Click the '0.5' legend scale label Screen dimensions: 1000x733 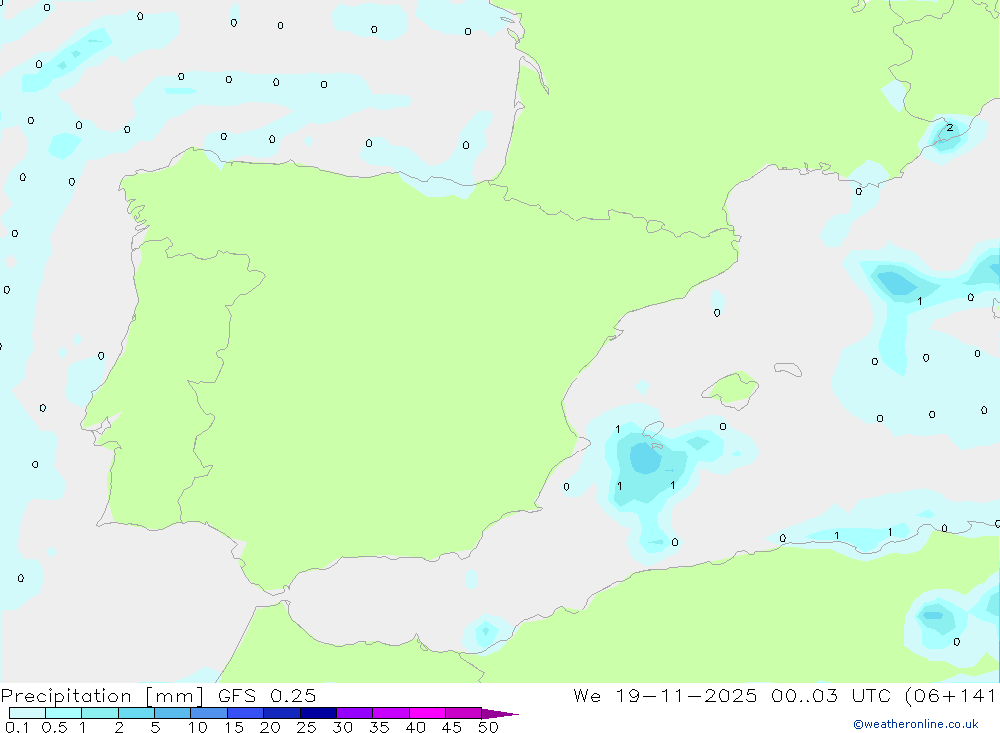coord(54,727)
